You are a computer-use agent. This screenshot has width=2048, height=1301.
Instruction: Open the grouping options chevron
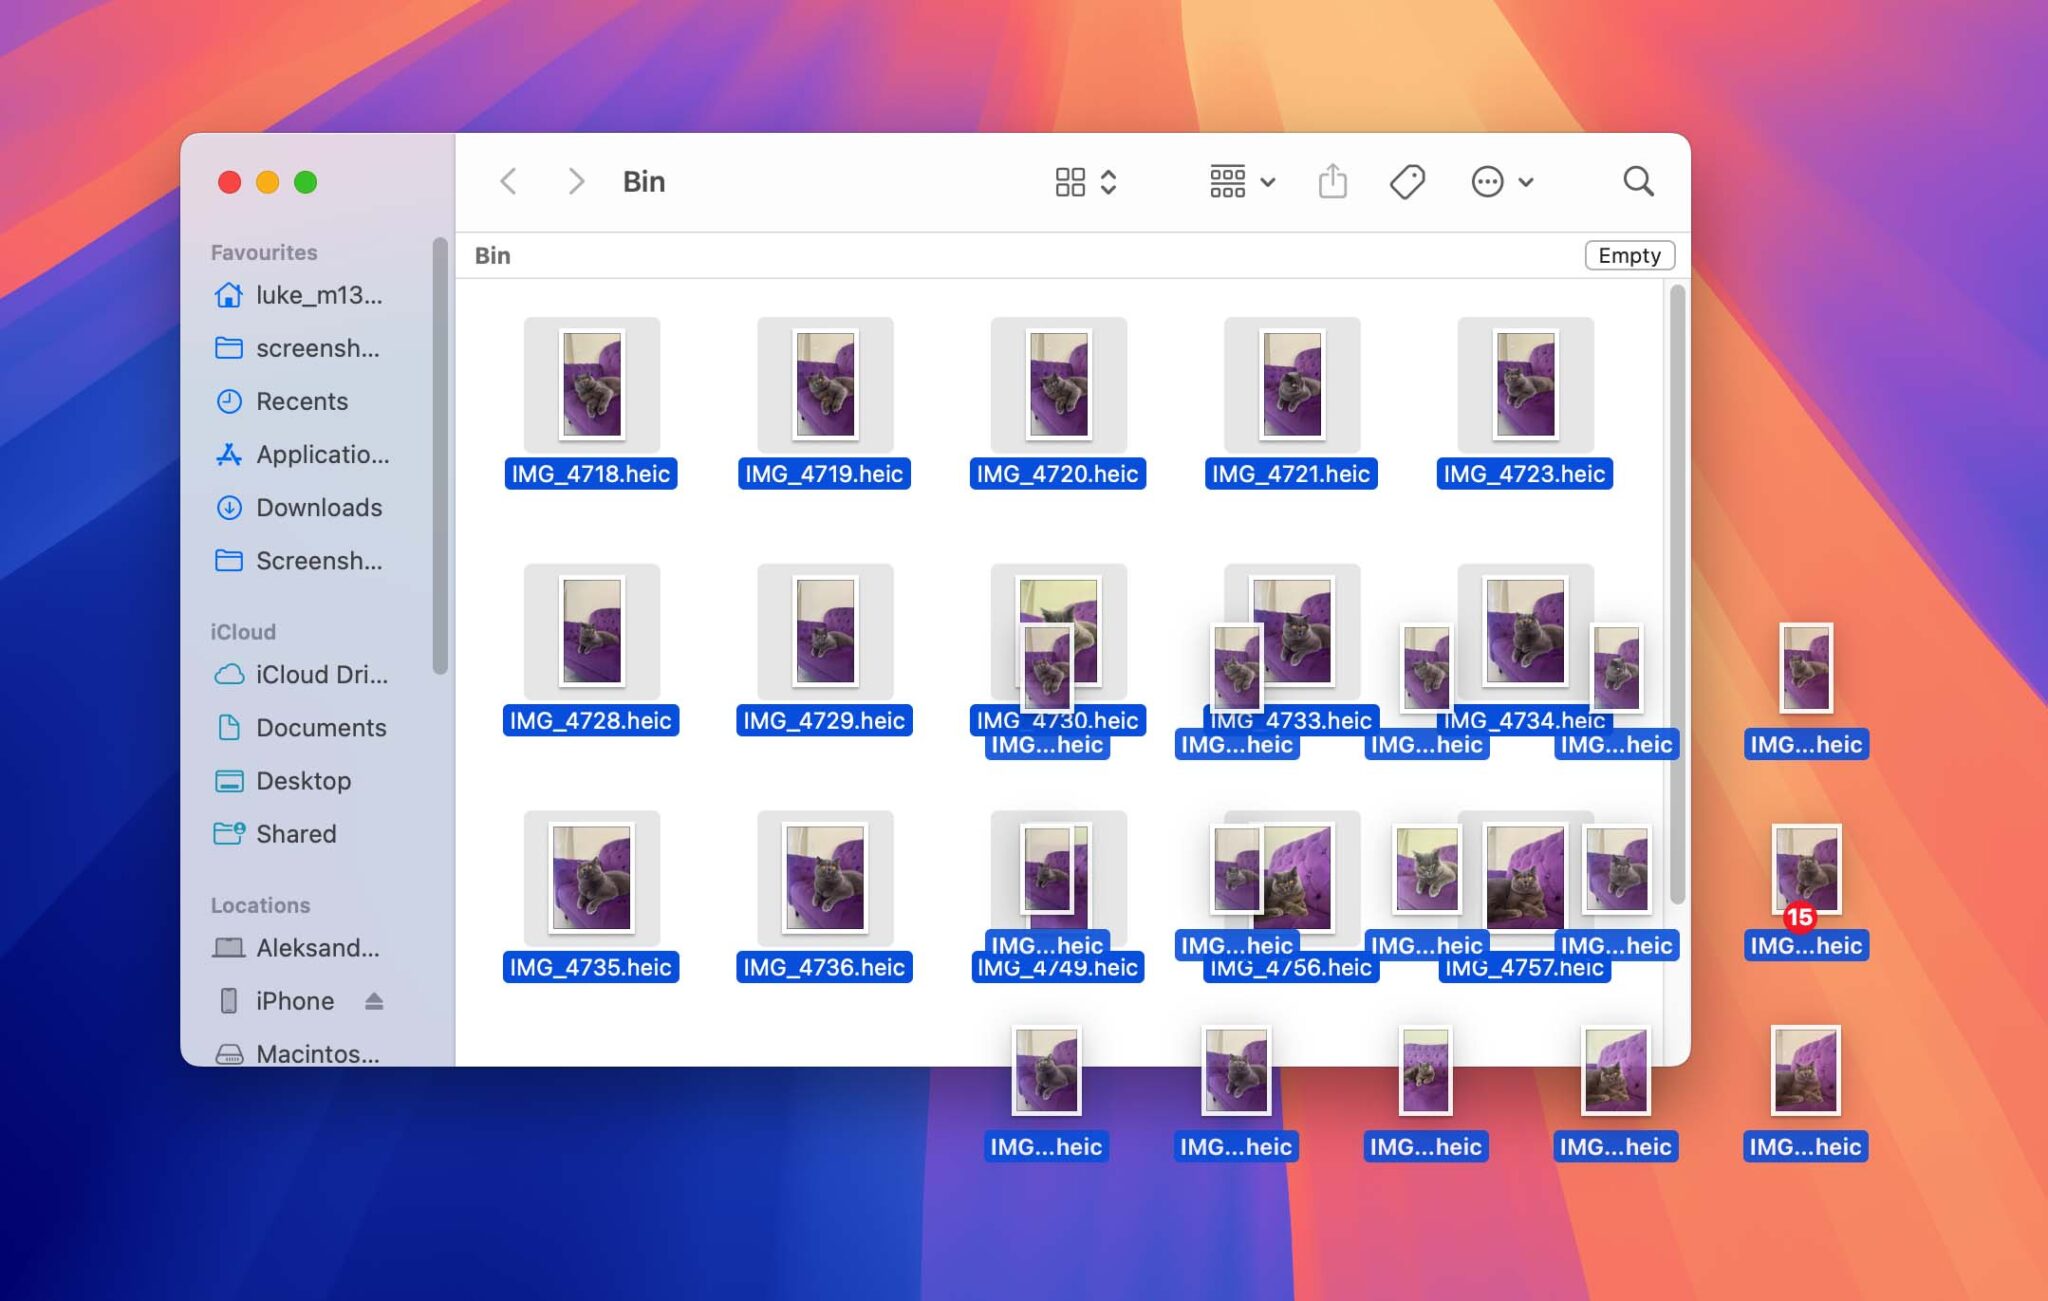(1268, 181)
